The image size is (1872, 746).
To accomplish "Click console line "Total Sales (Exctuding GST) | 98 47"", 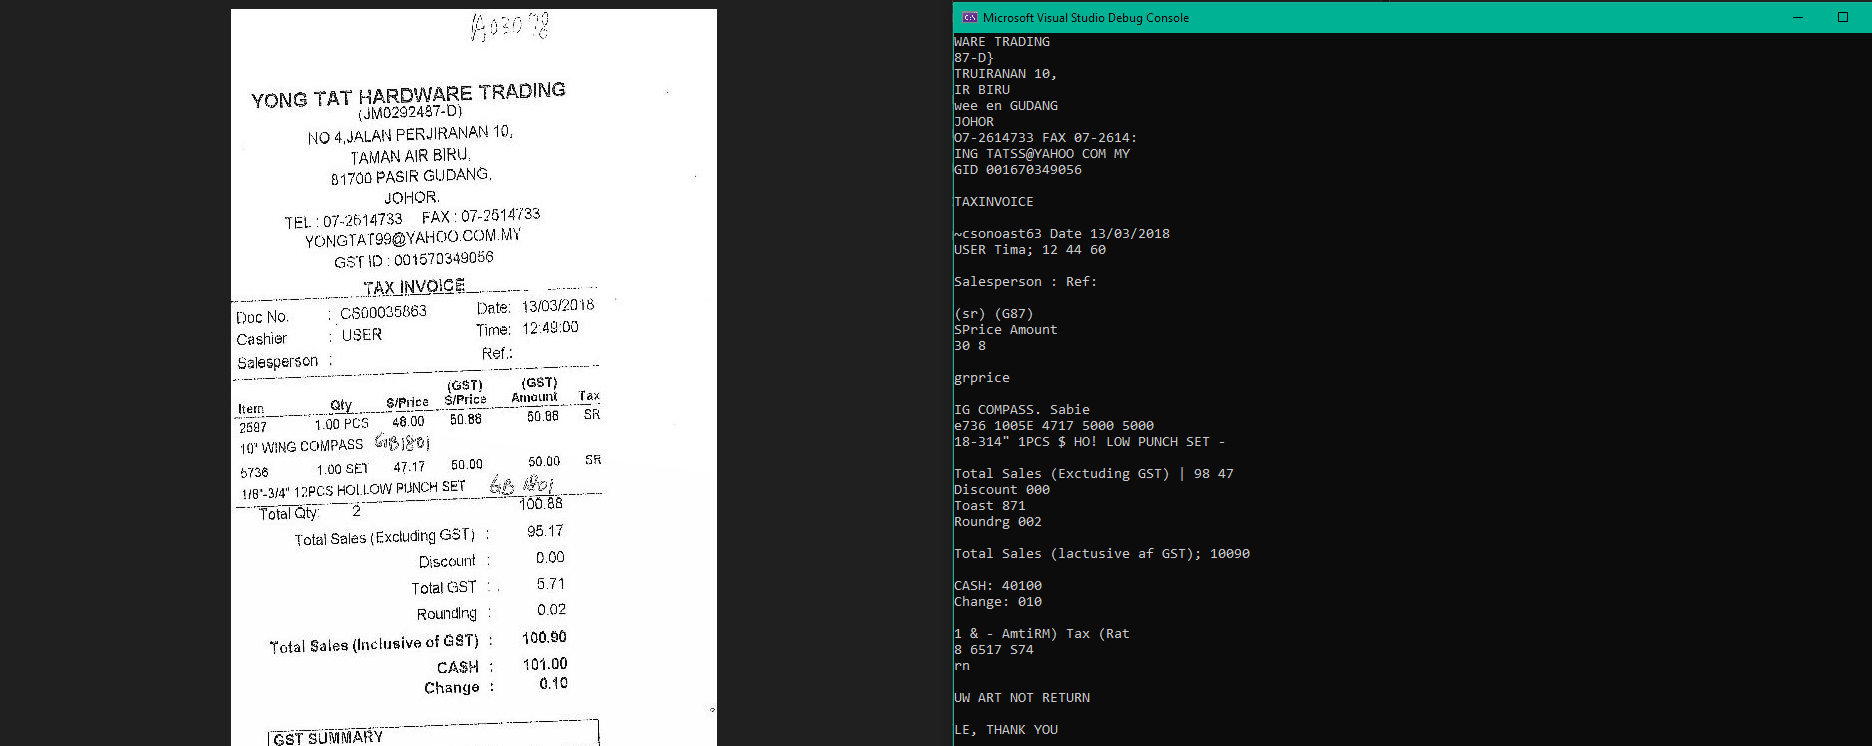I will (1094, 474).
